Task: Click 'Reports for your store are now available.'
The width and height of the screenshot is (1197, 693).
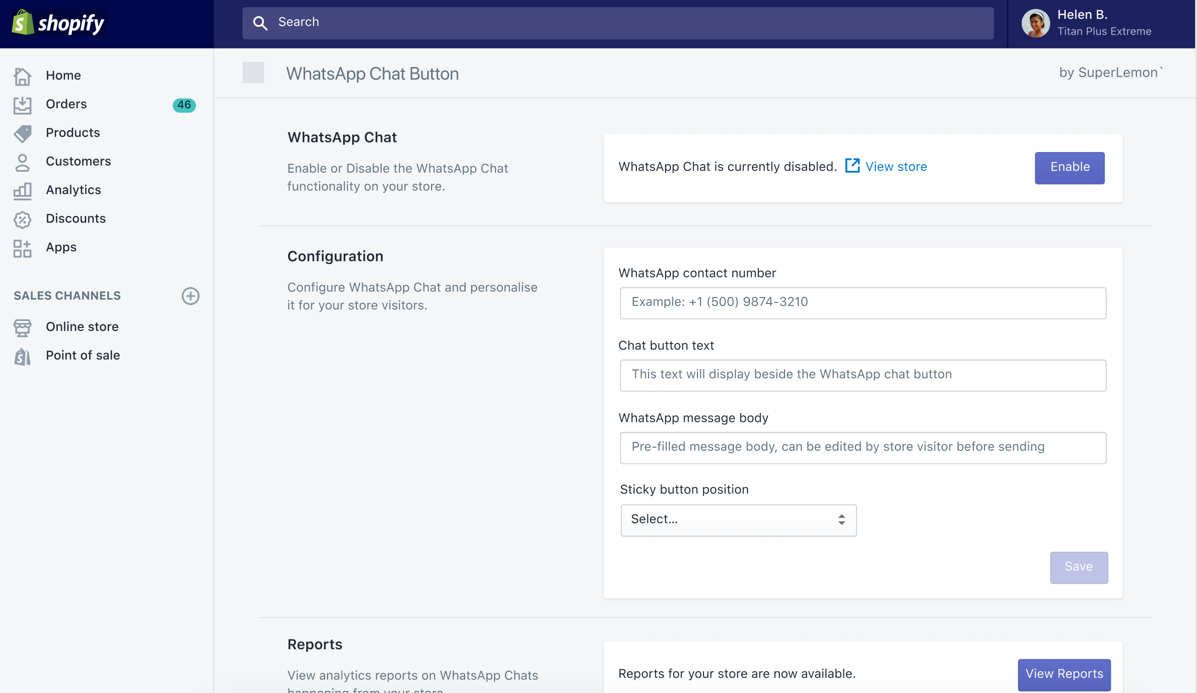Action: 737,674
